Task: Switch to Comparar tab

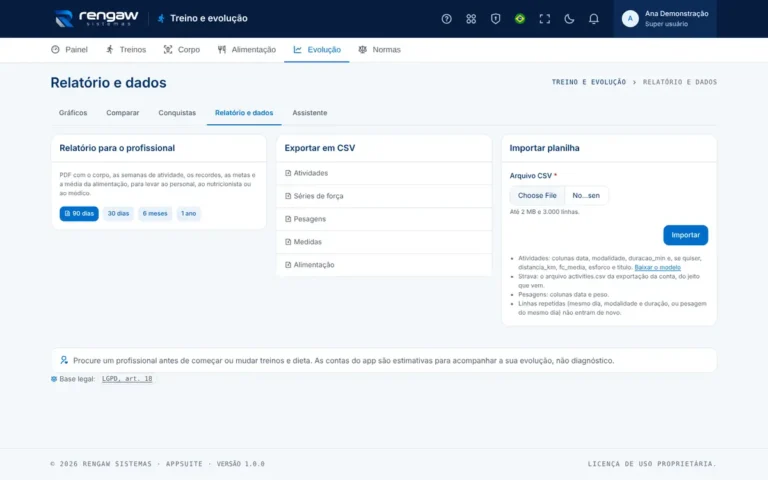Action: point(122,113)
